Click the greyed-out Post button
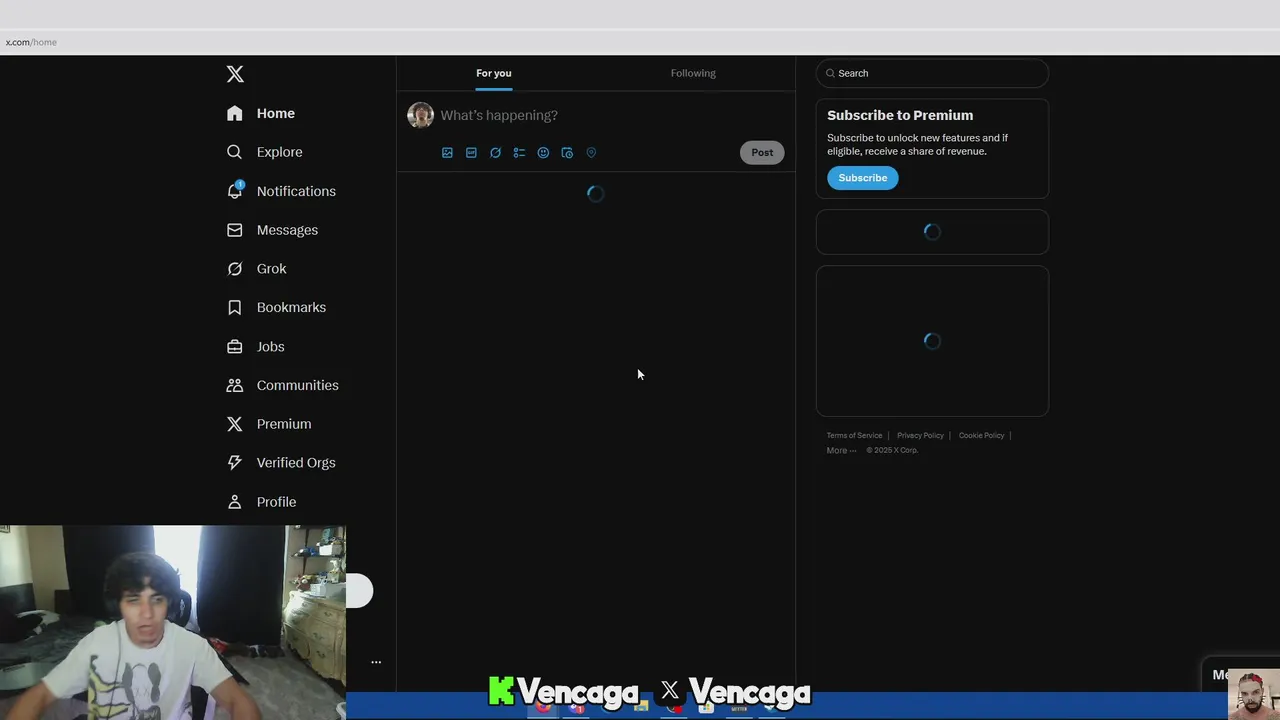 point(762,153)
